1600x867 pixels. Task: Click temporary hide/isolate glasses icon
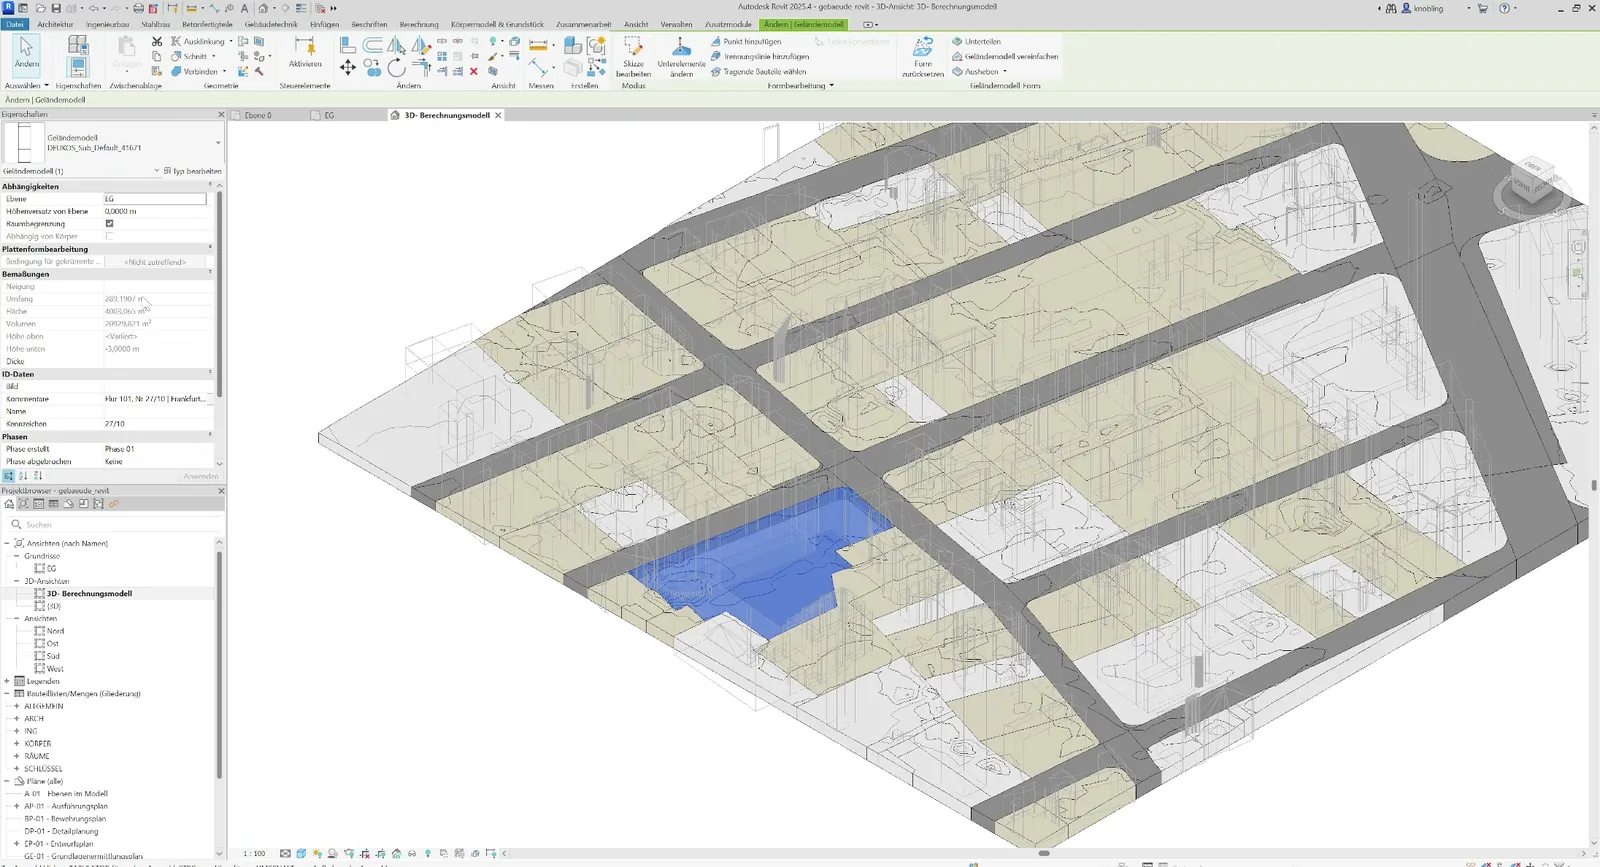coord(412,853)
